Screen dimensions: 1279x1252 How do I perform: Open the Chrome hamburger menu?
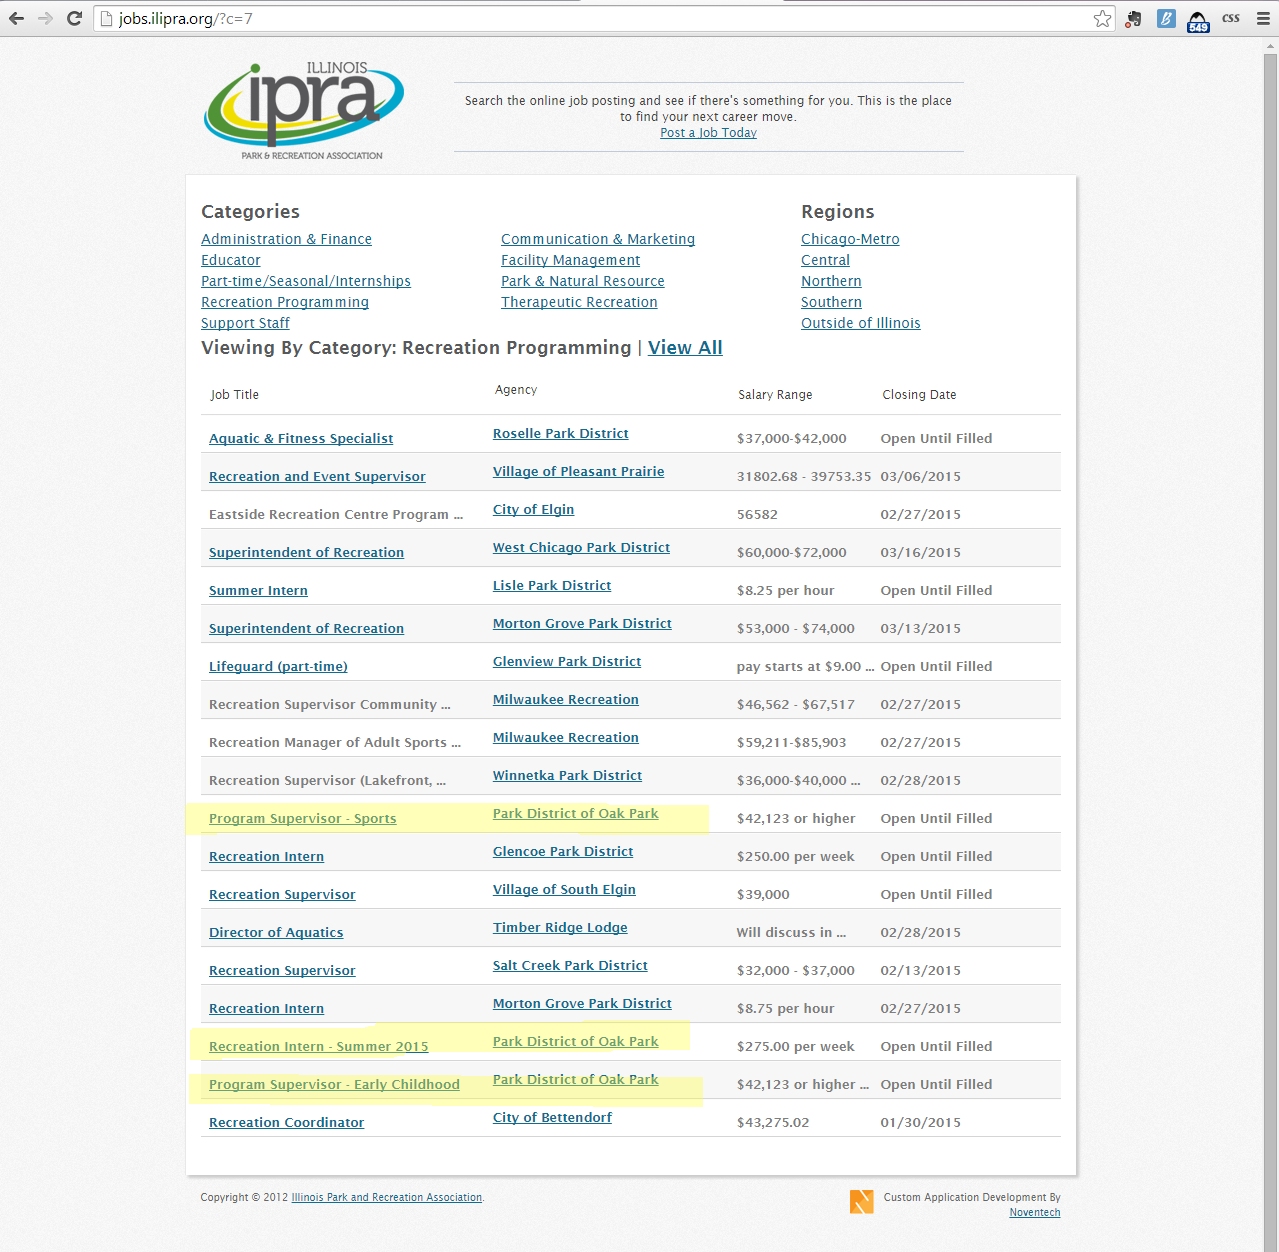coord(1263,18)
